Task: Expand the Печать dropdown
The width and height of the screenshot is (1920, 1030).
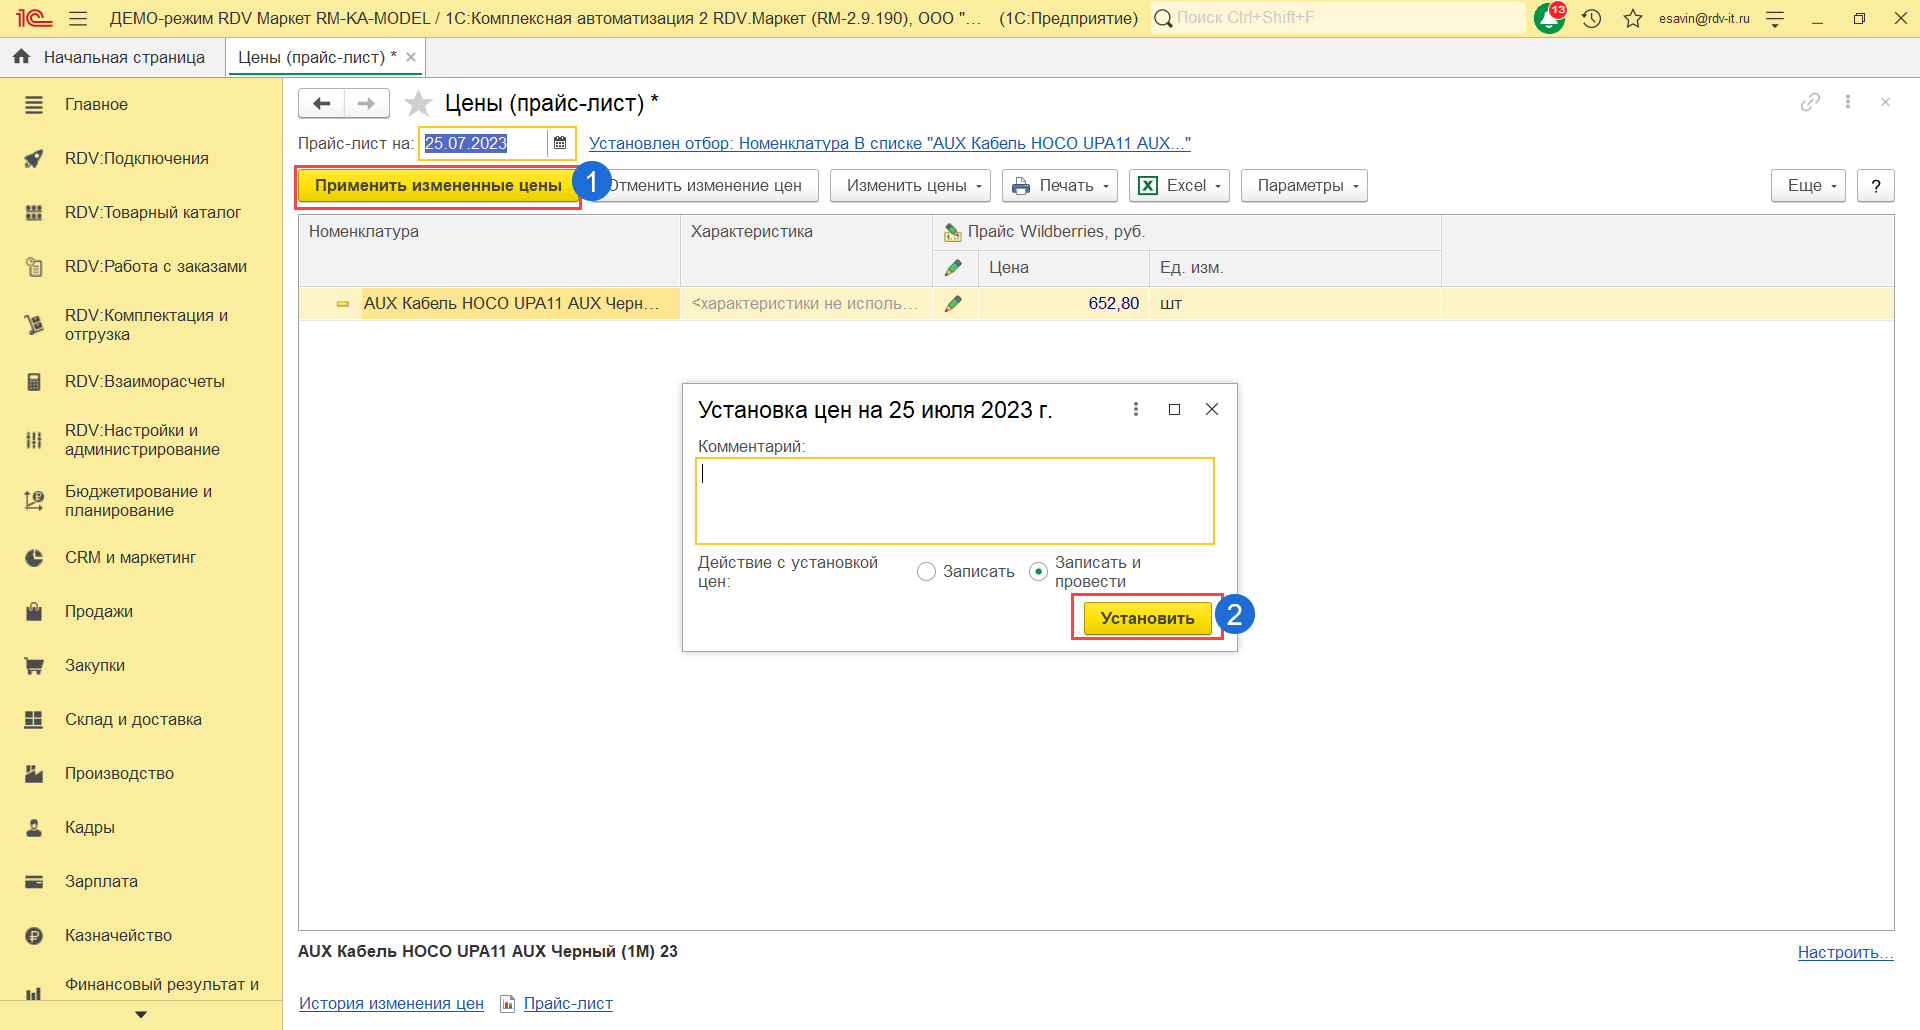Action: [x=1060, y=185]
